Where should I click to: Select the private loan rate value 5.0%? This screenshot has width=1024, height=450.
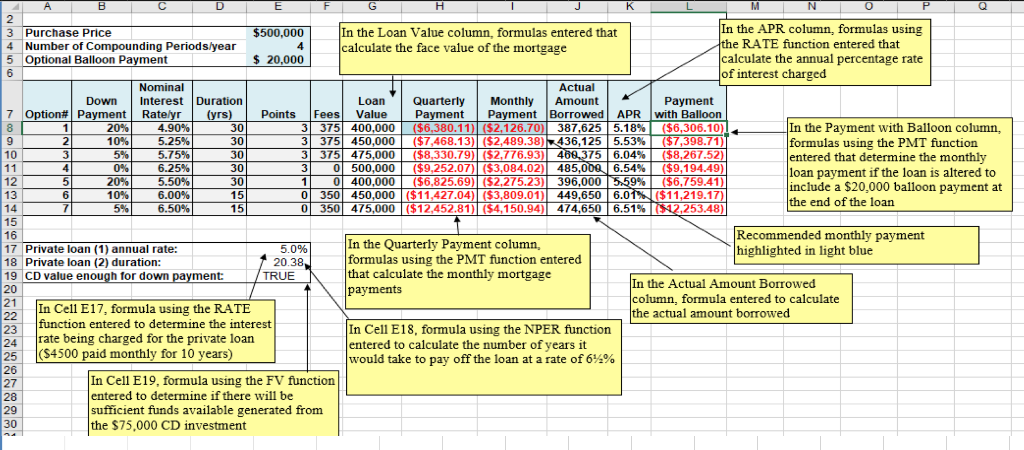[x=278, y=249]
